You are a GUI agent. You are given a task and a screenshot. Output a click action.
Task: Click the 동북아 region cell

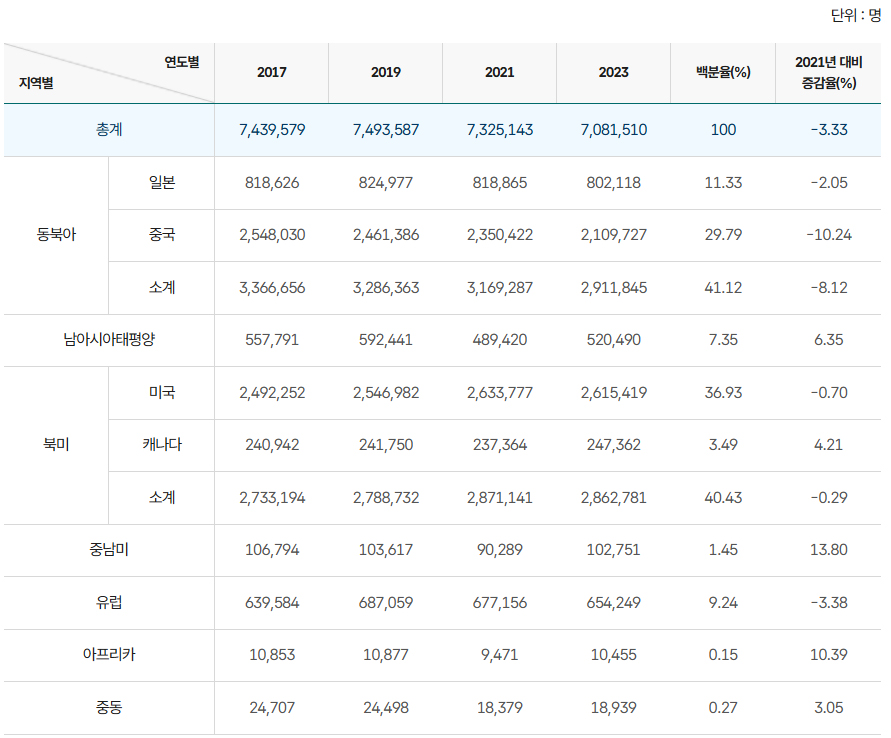point(56,235)
